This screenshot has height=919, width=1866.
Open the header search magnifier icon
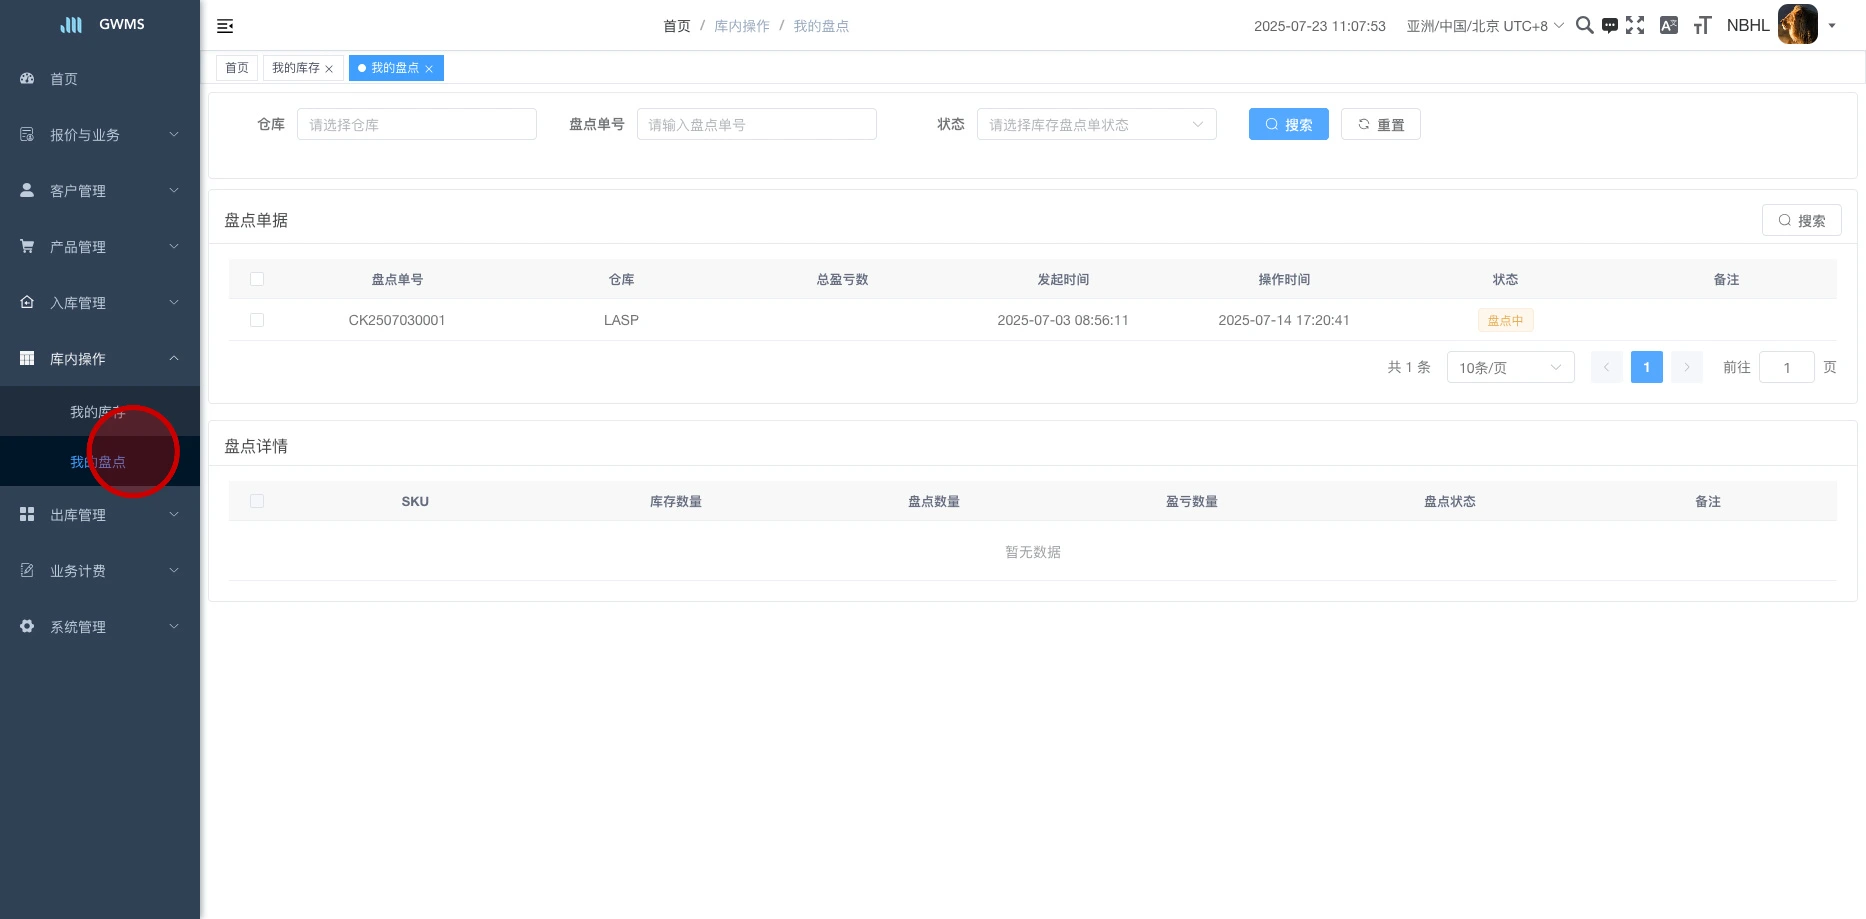(1584, 26)
